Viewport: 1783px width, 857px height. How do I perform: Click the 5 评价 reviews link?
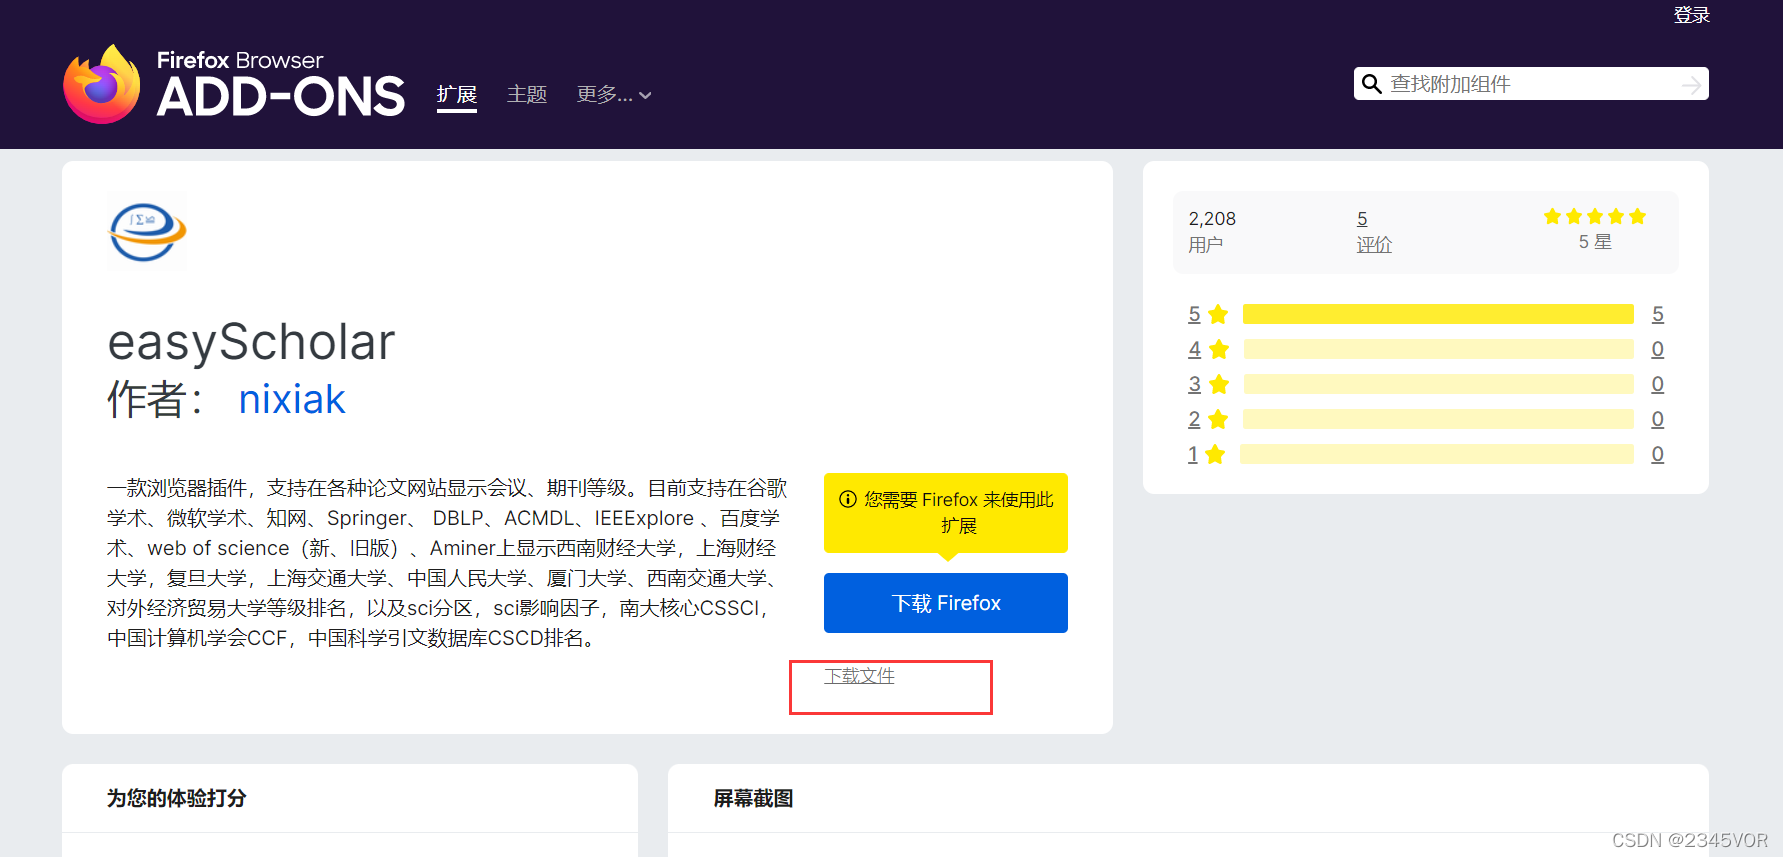point(1374,231)
